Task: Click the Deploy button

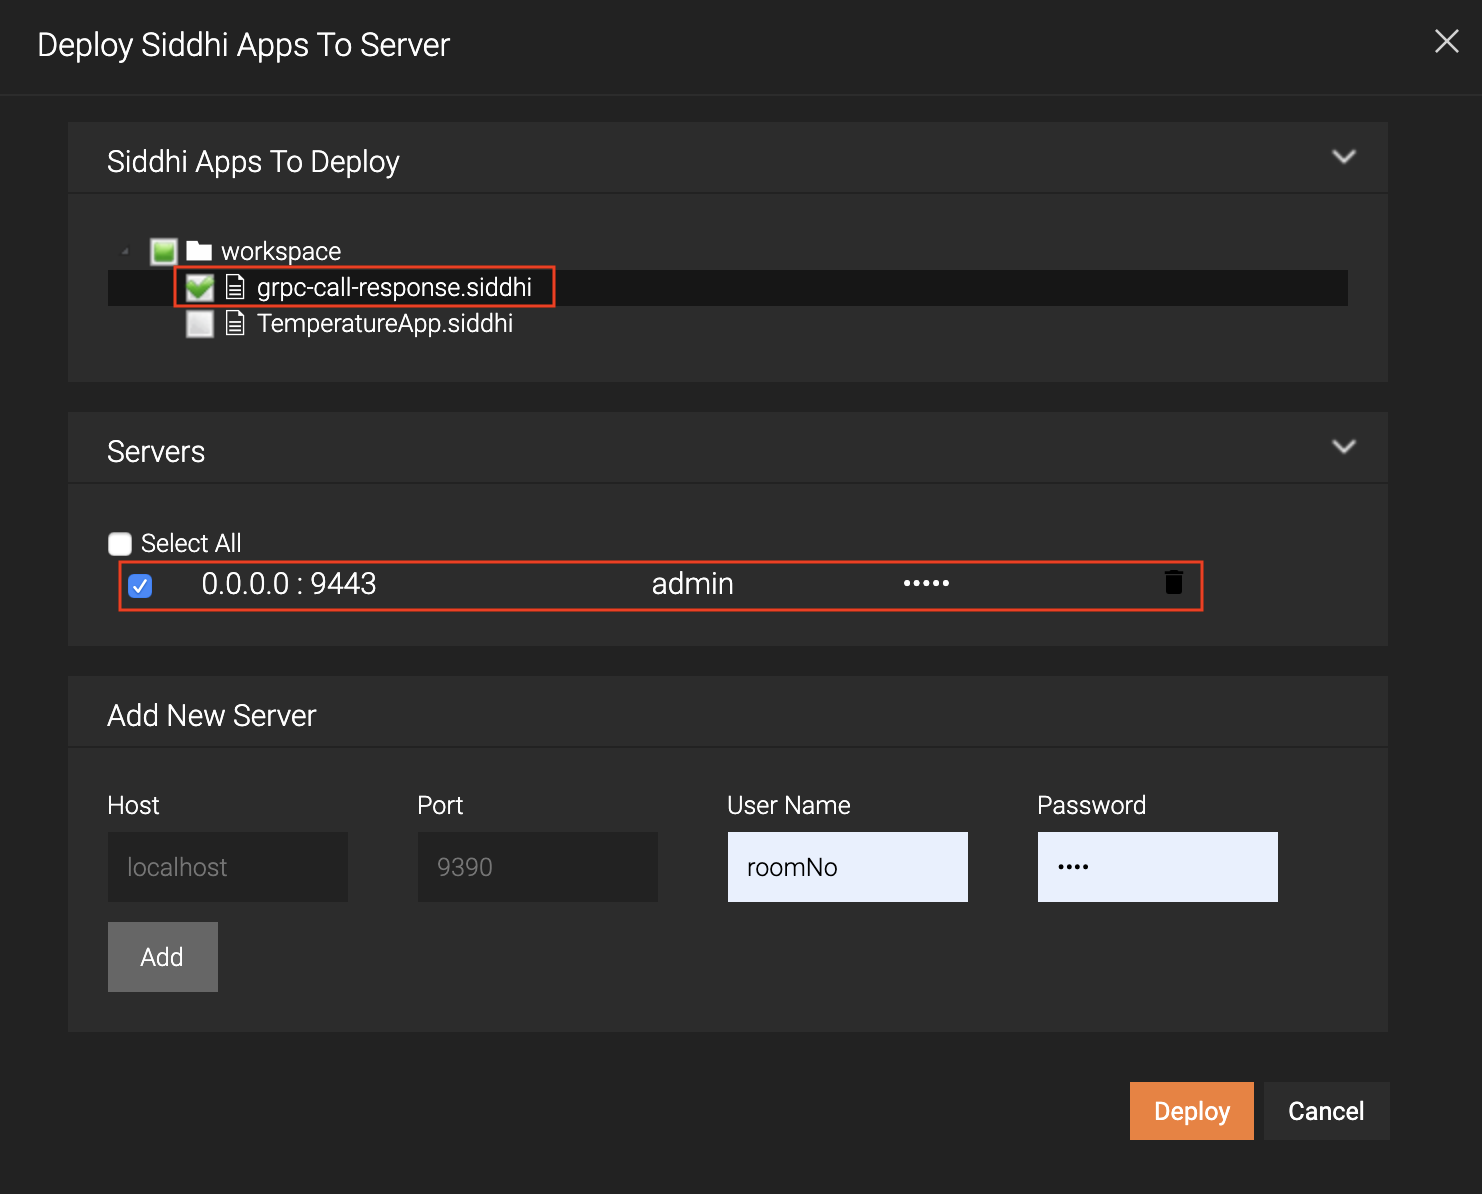Action: click(x=1192, y=1111)
